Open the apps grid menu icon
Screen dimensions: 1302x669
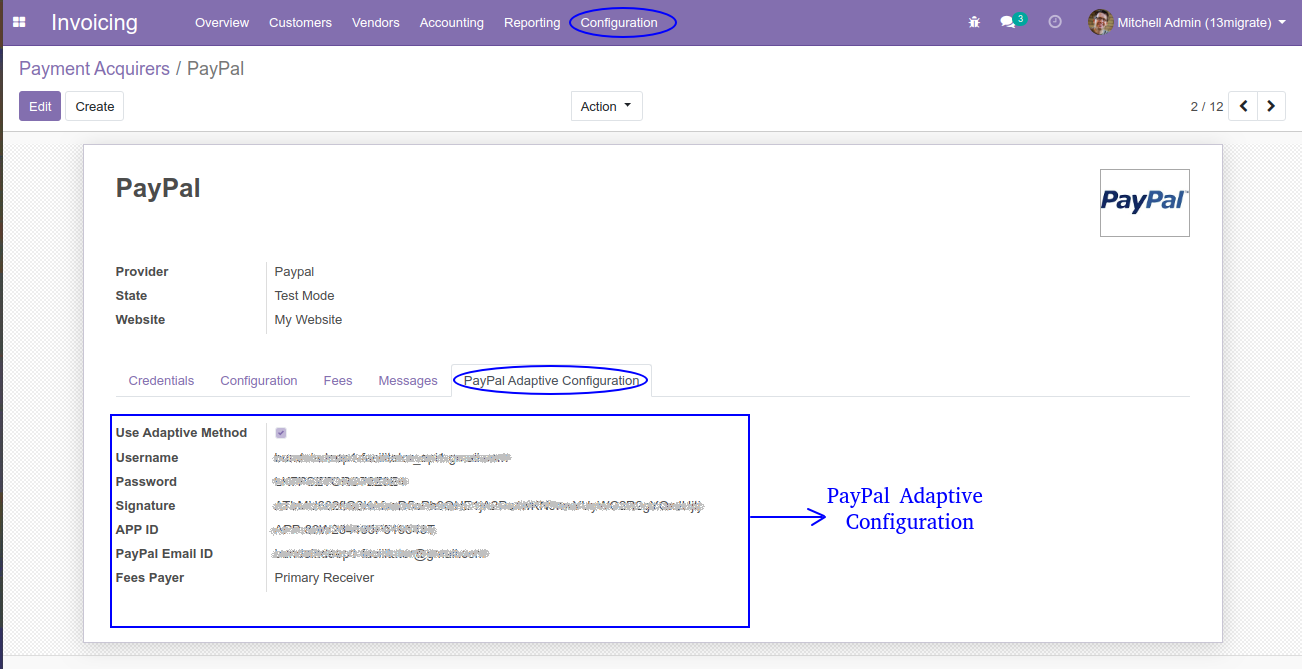(19, 22)
